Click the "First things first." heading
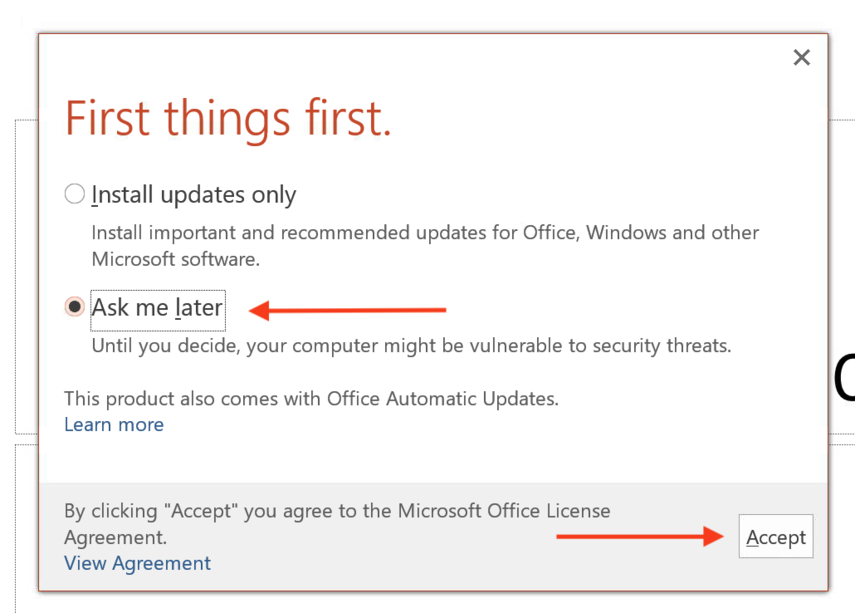 click(228, 119)
